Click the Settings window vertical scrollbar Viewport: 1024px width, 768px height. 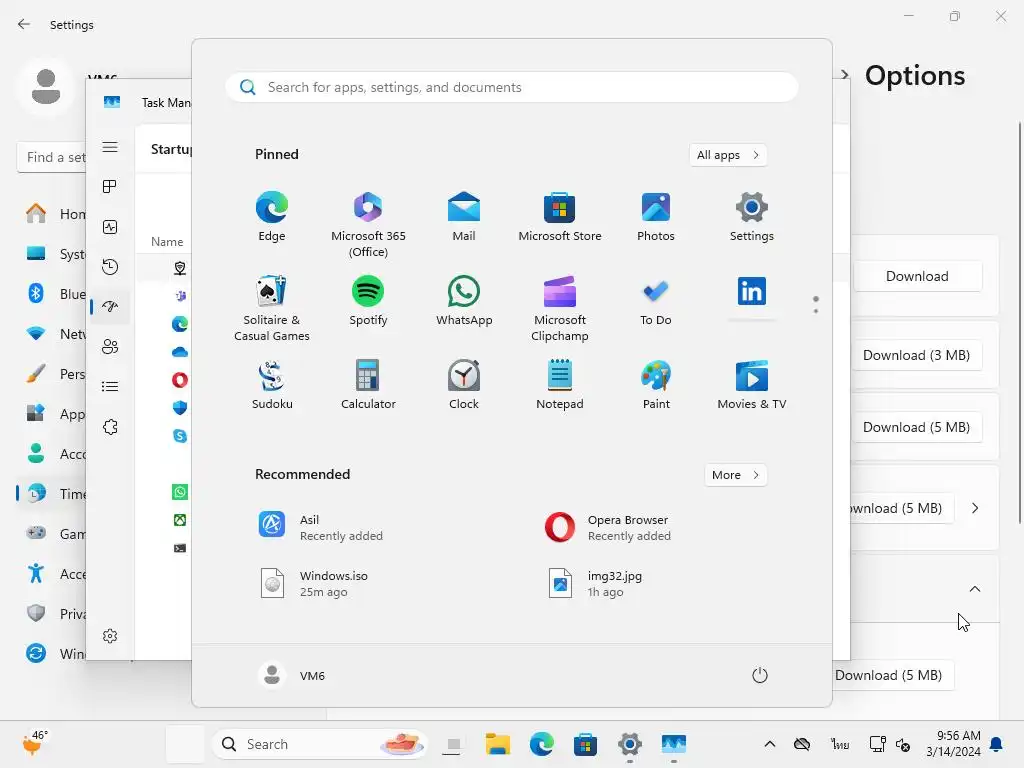1019,323
